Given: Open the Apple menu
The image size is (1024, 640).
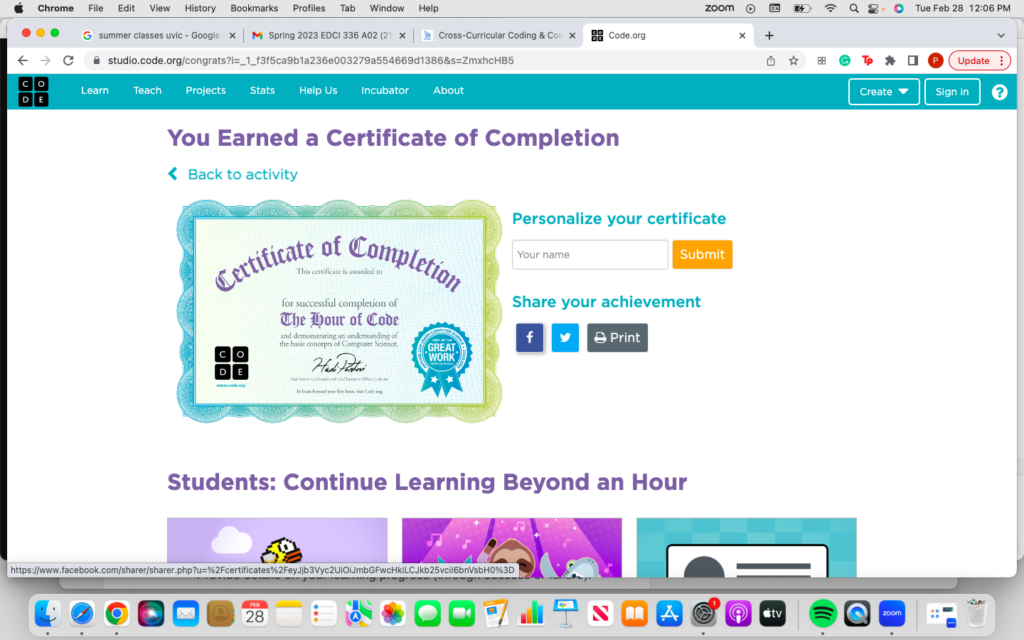Looking at the screenshot, I should pos(18,8).
